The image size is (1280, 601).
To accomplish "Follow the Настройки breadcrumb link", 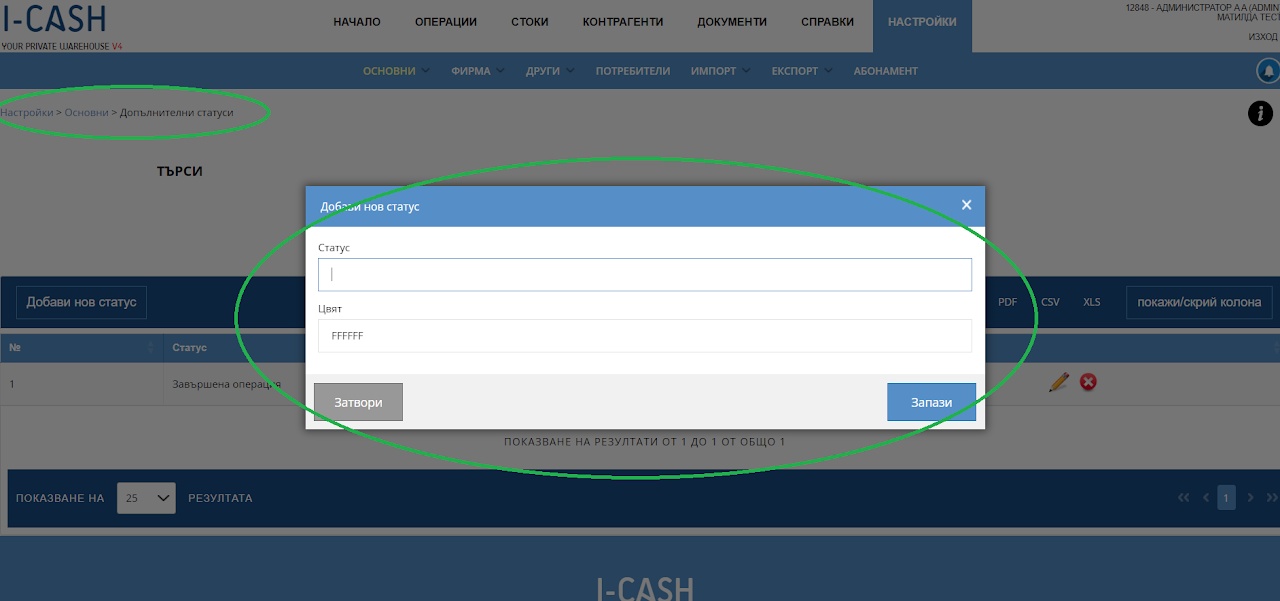I will pos(27,112).
